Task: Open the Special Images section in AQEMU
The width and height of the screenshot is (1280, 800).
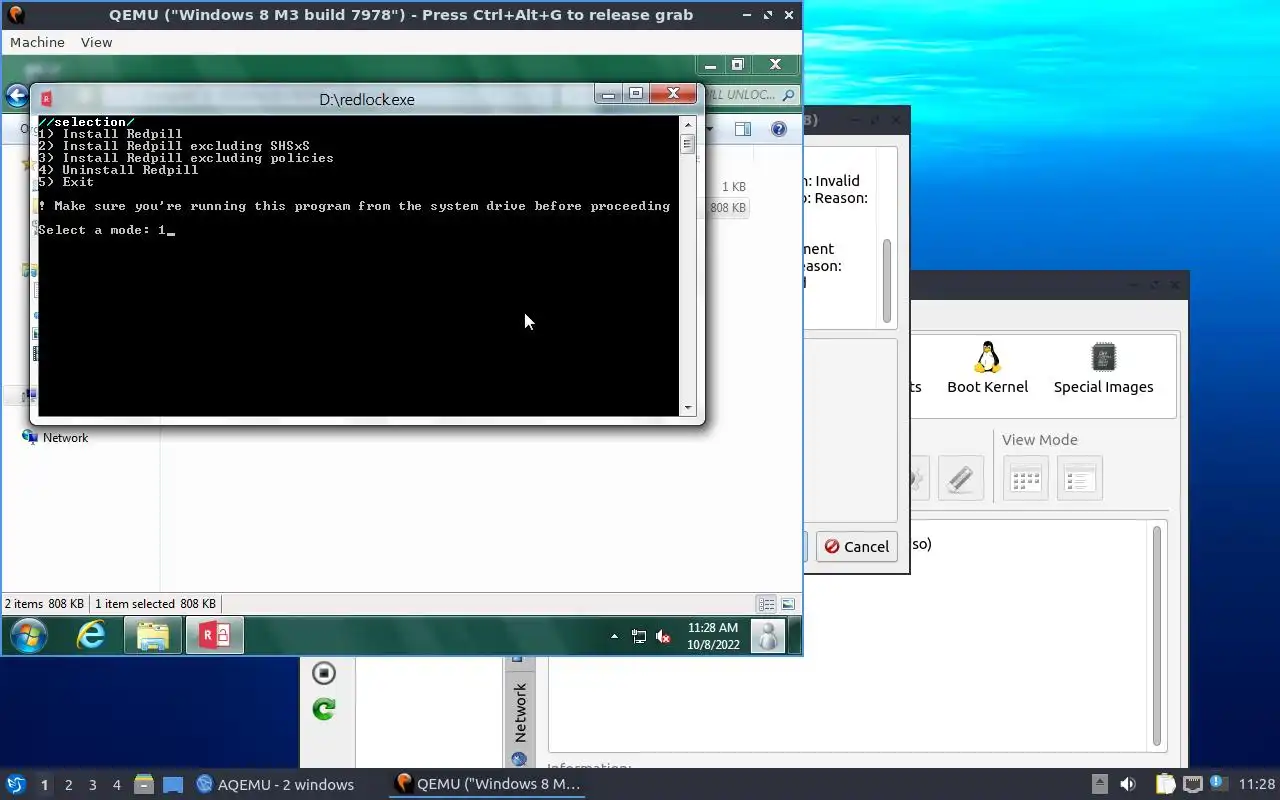Action: (x=1103, y=367)
